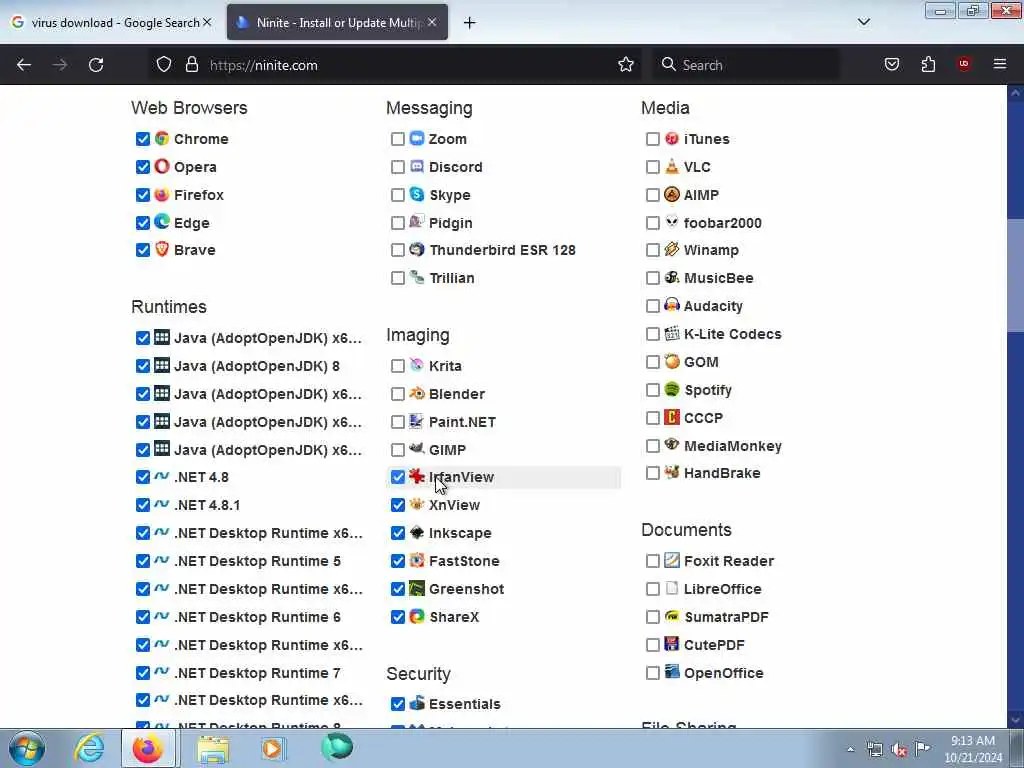View site lock security information
Viewport: 1024px width, 768px height.
(191, 65)
